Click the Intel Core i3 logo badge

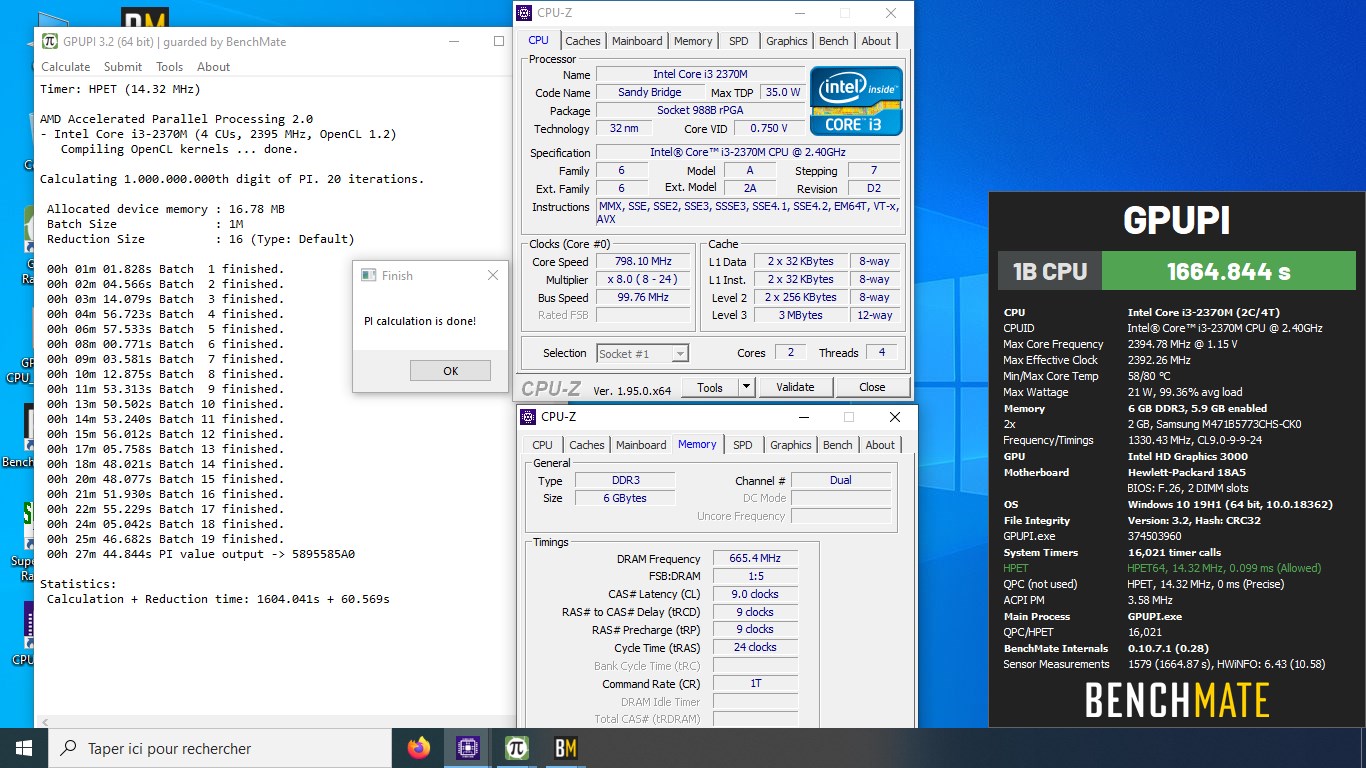856,101
